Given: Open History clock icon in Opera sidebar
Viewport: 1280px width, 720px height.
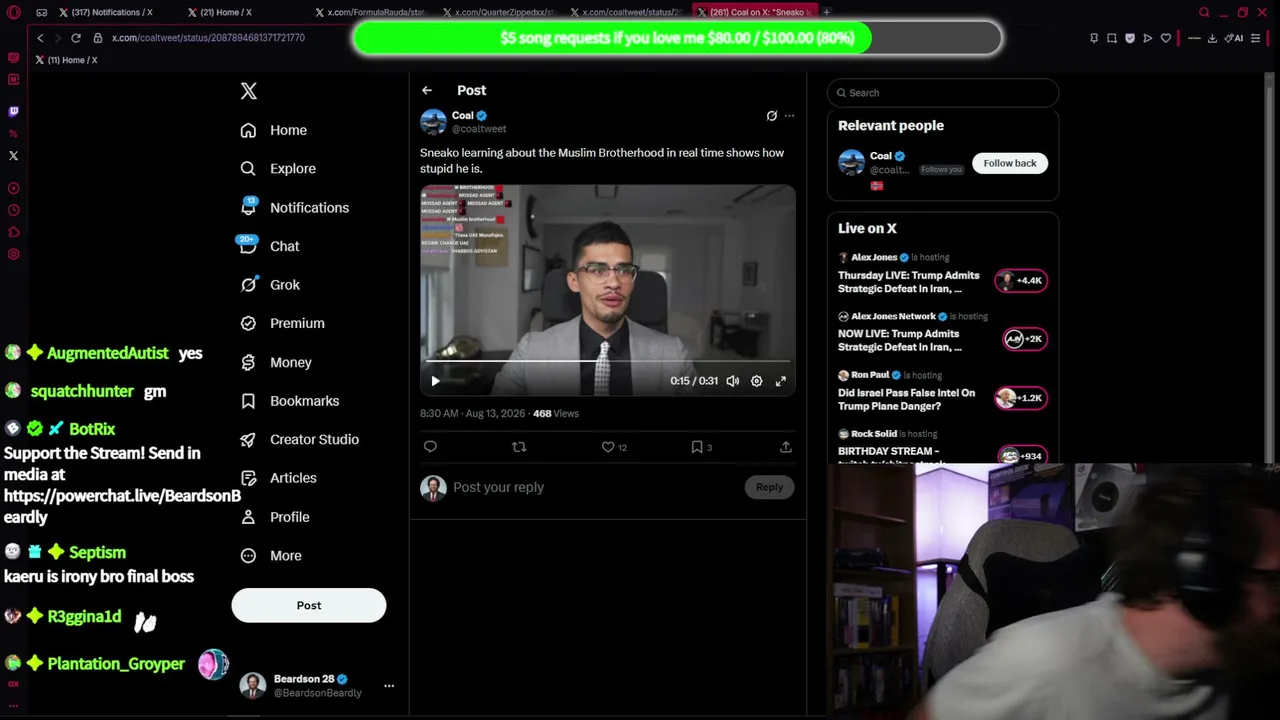Looking at the screenshot, I should (13, 210).
